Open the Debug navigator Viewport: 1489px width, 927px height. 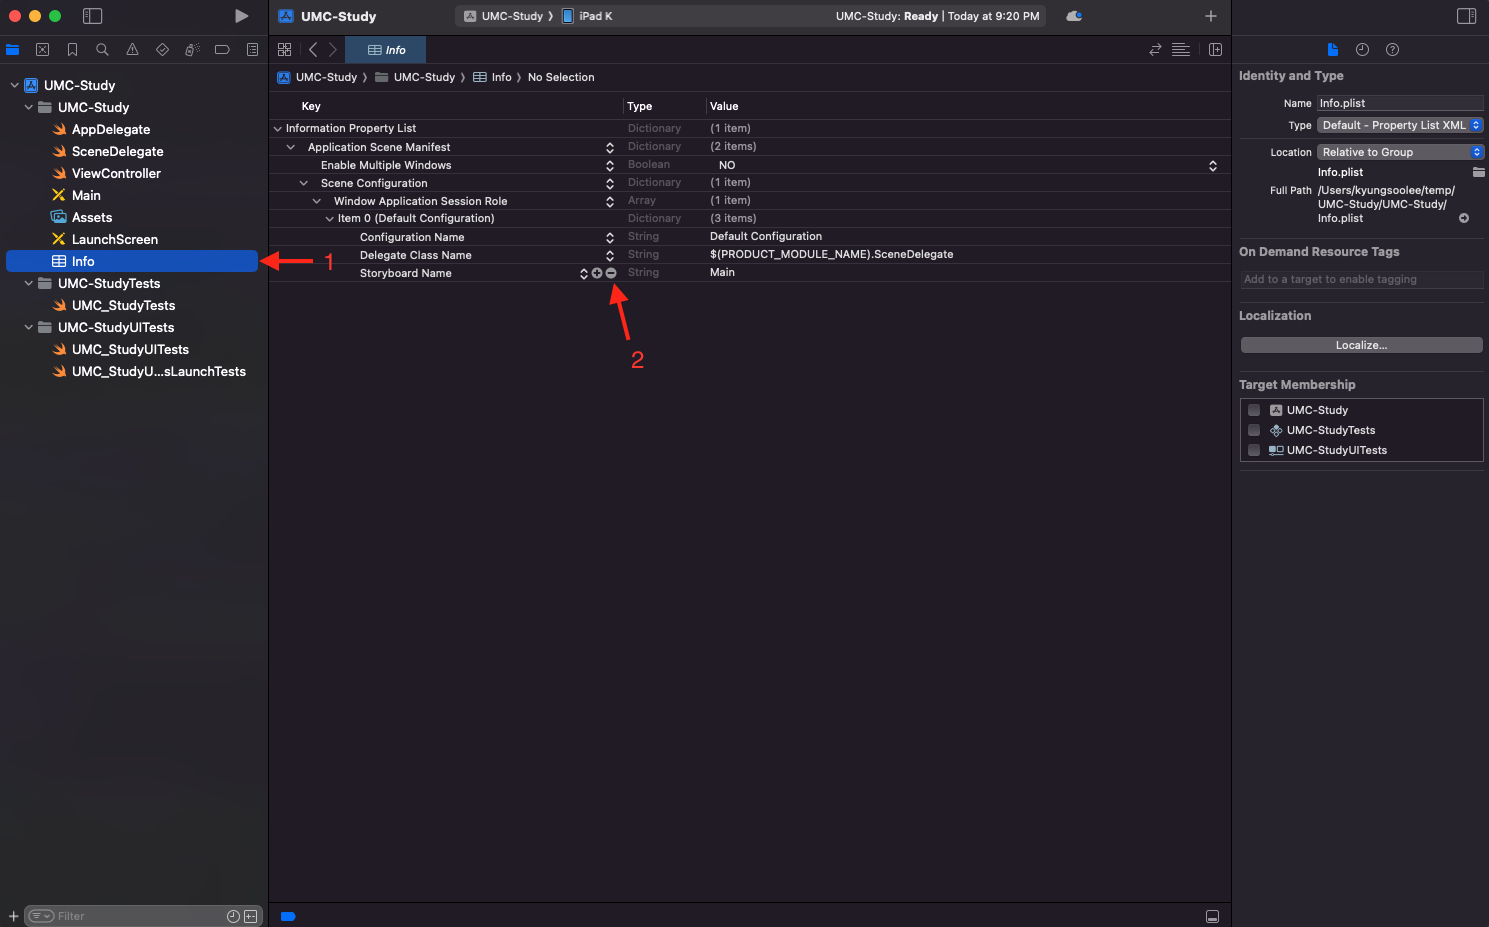point(192,49)
